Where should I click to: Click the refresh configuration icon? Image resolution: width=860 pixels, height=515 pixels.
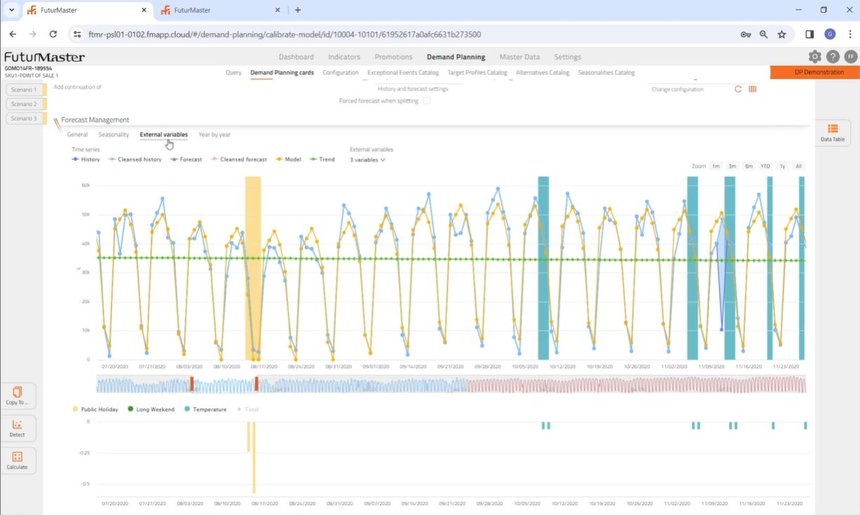[738, 89]
